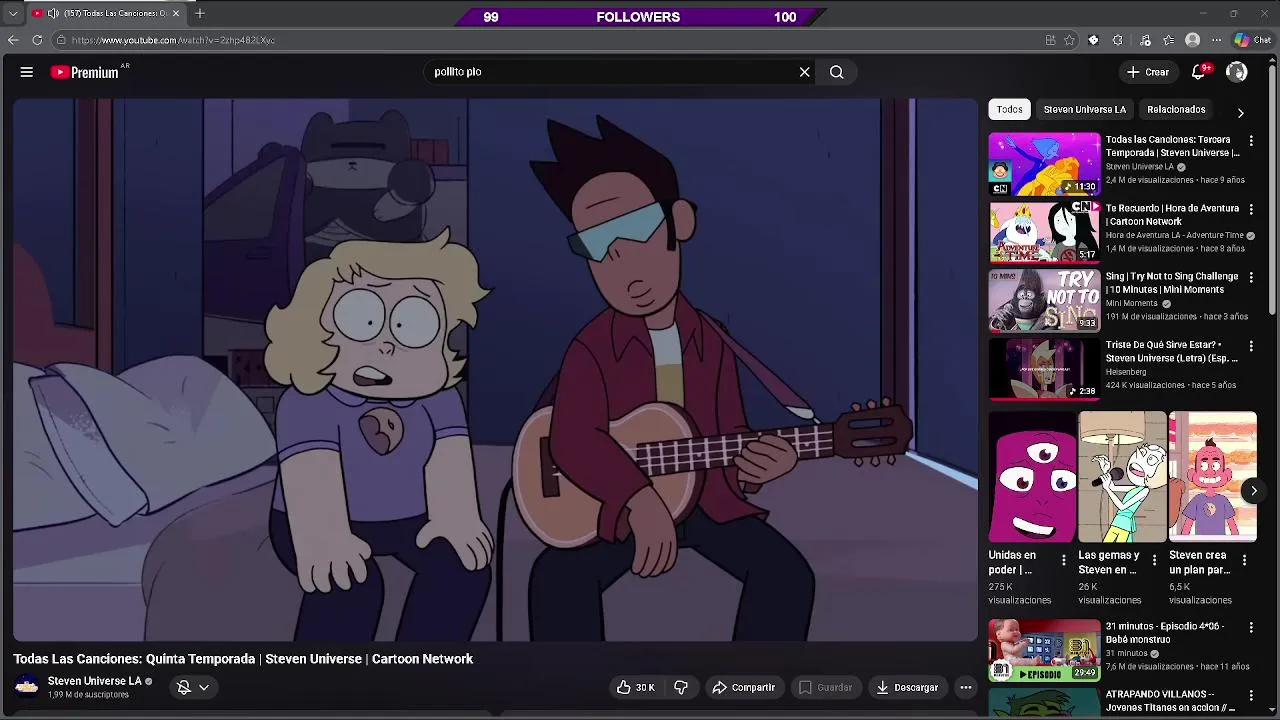Select the Relacionados filter chip
This screenshot has height=720, width=1280.
coord(1176,109)
